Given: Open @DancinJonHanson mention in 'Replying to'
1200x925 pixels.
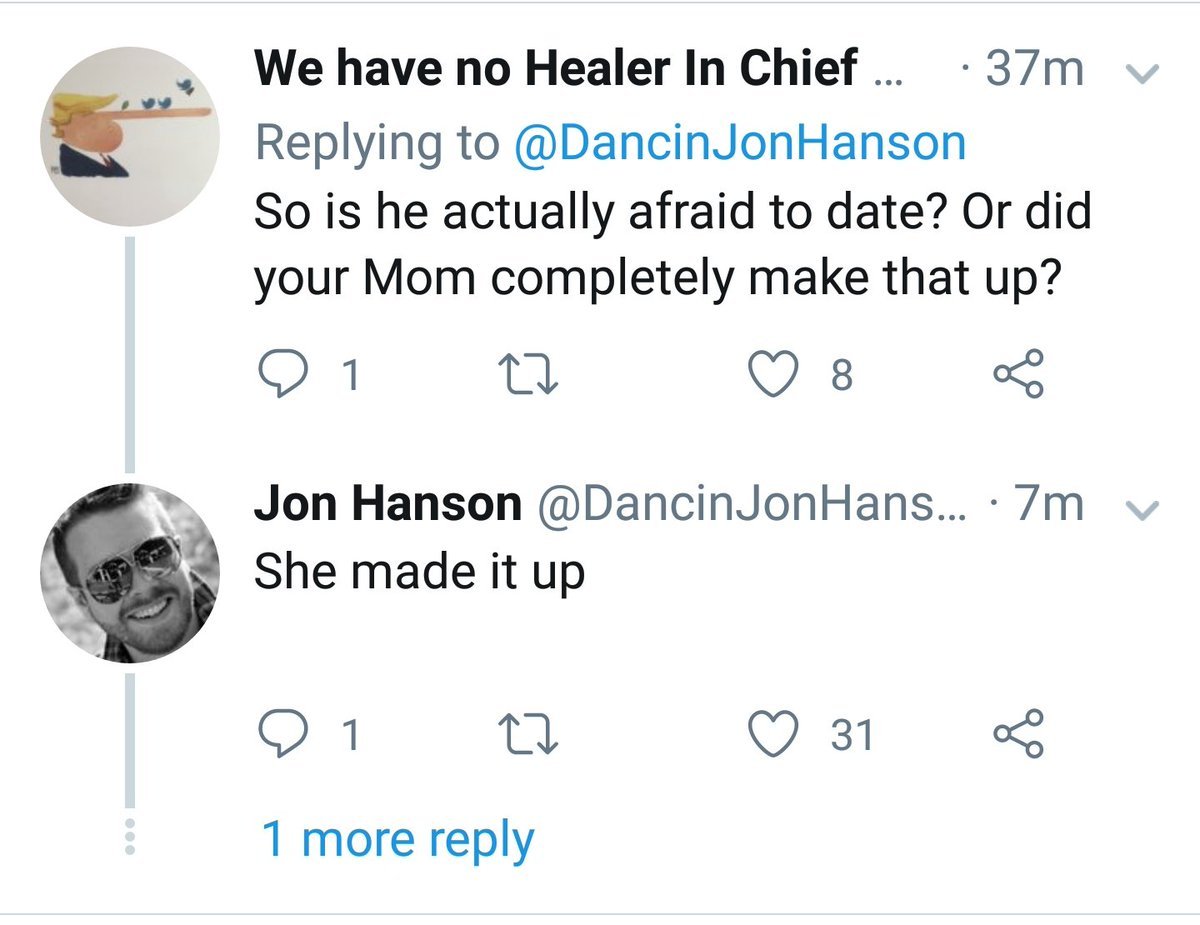Looking at the screenshot, I should [x=739, y=143].
